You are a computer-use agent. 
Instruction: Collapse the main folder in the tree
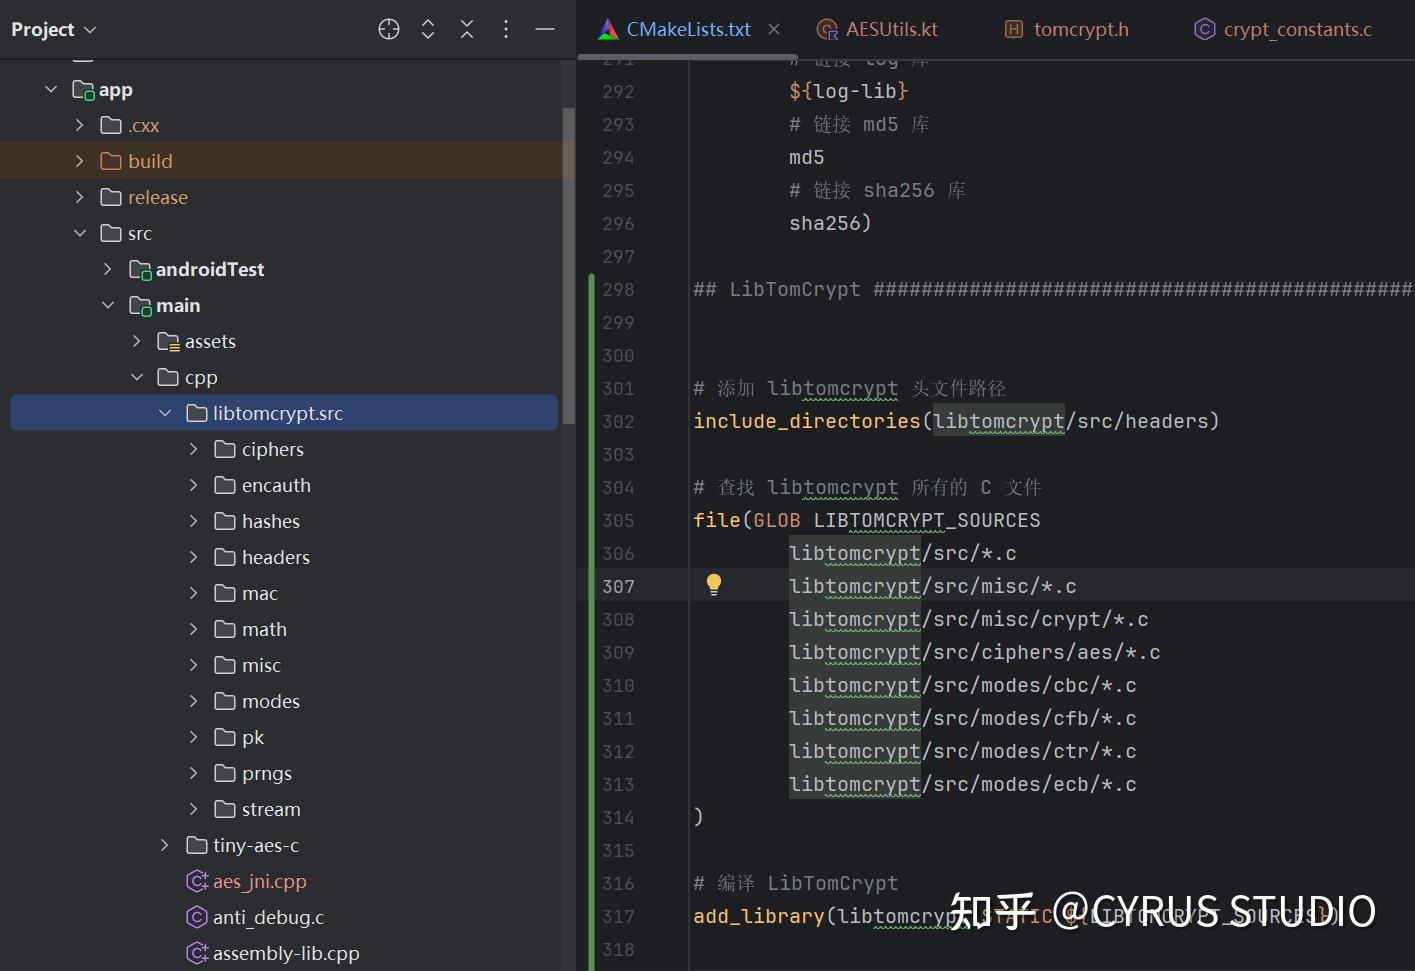click(x=108, y=305)
